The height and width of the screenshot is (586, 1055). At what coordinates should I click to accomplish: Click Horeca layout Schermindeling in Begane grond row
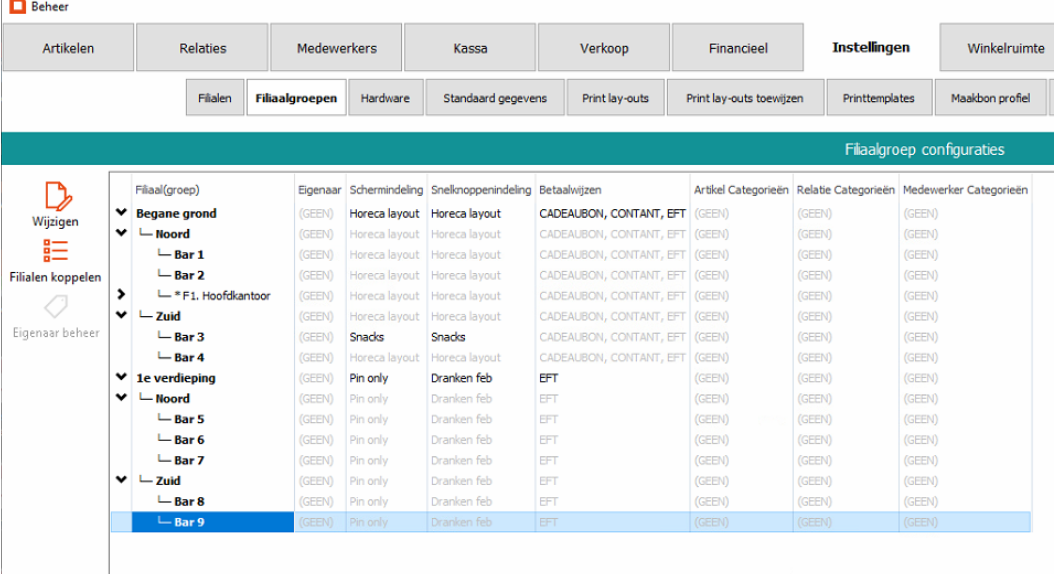tap(384, 213)
